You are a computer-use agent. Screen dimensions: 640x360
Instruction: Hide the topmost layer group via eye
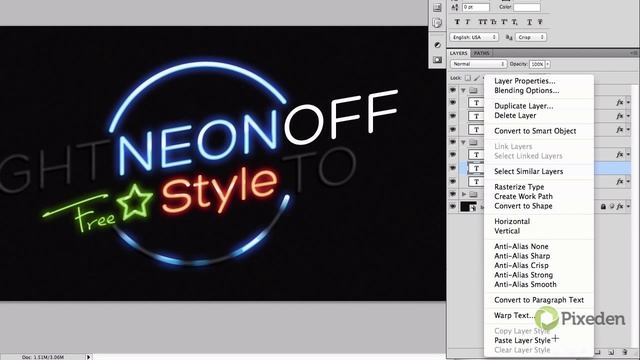453,90
